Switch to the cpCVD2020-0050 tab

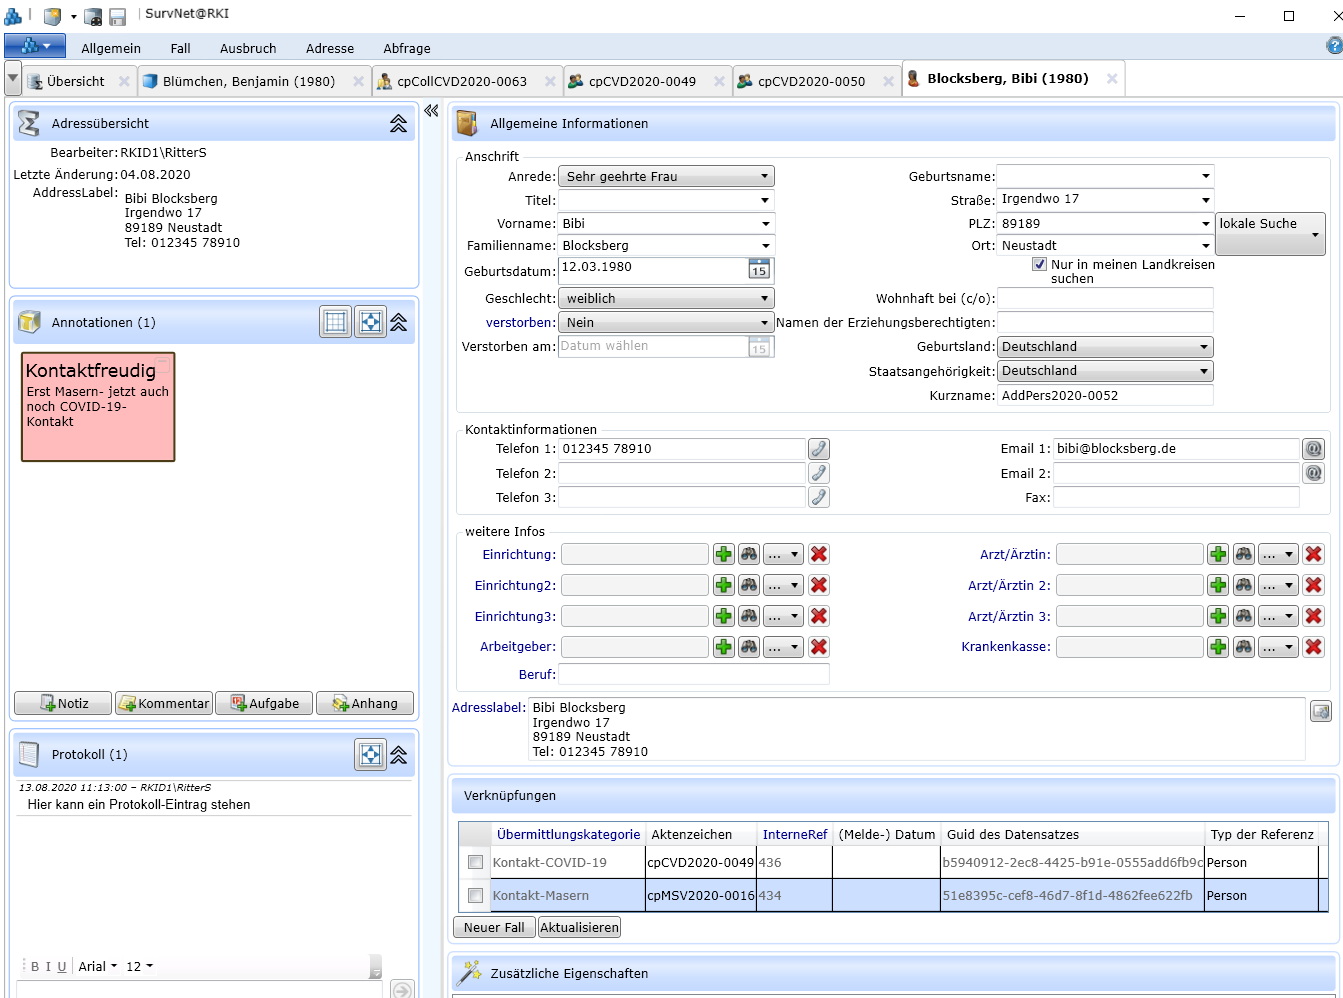(x=811, y=81)
